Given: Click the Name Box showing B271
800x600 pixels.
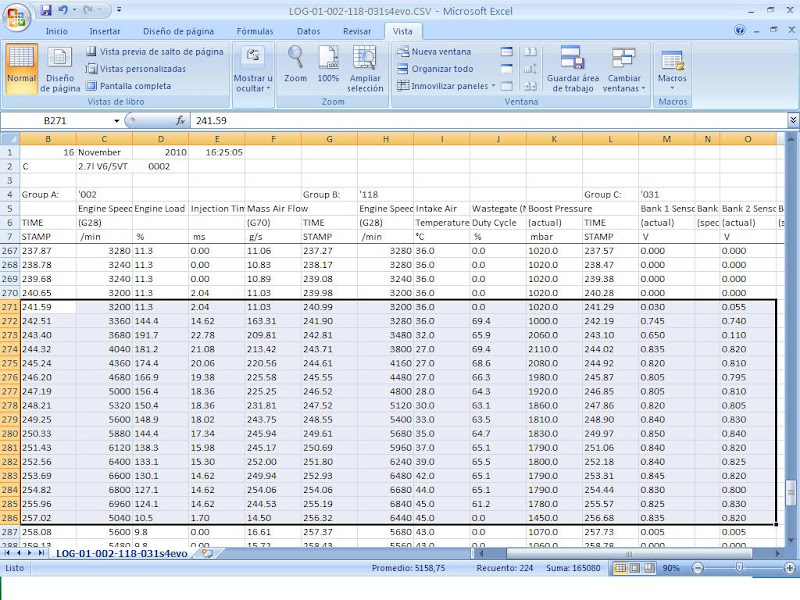Looking at the screenshot, I should (x=56, y=120).
